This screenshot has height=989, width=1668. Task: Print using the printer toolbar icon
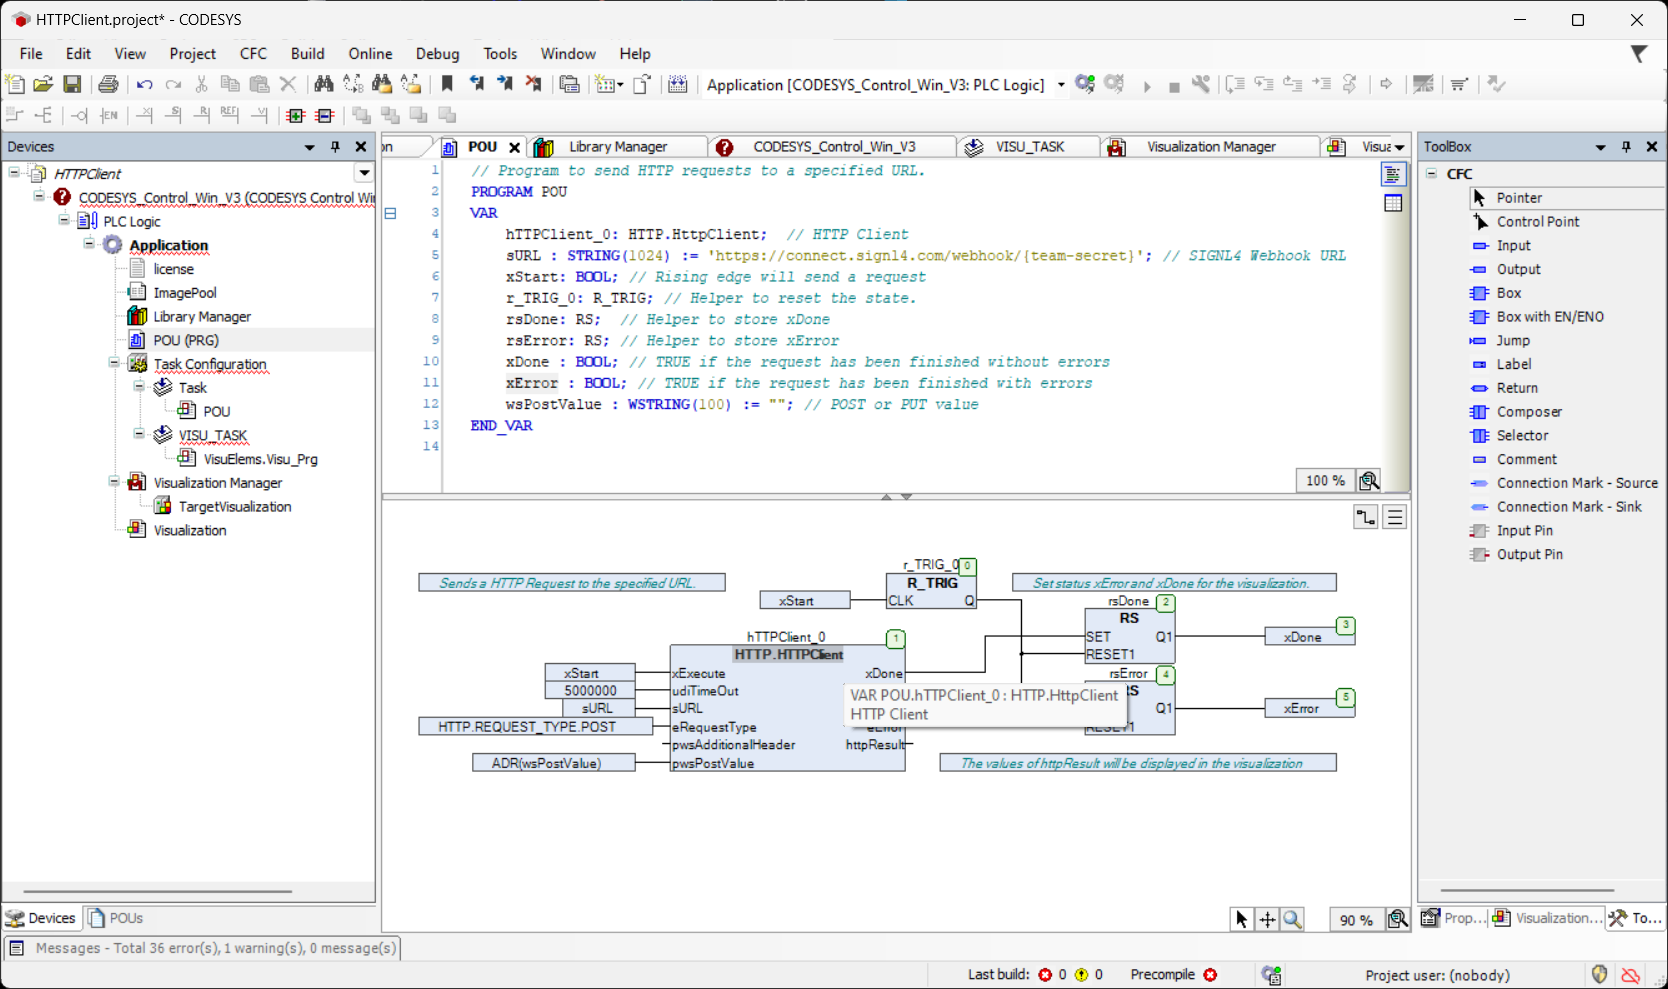[108, 84]
